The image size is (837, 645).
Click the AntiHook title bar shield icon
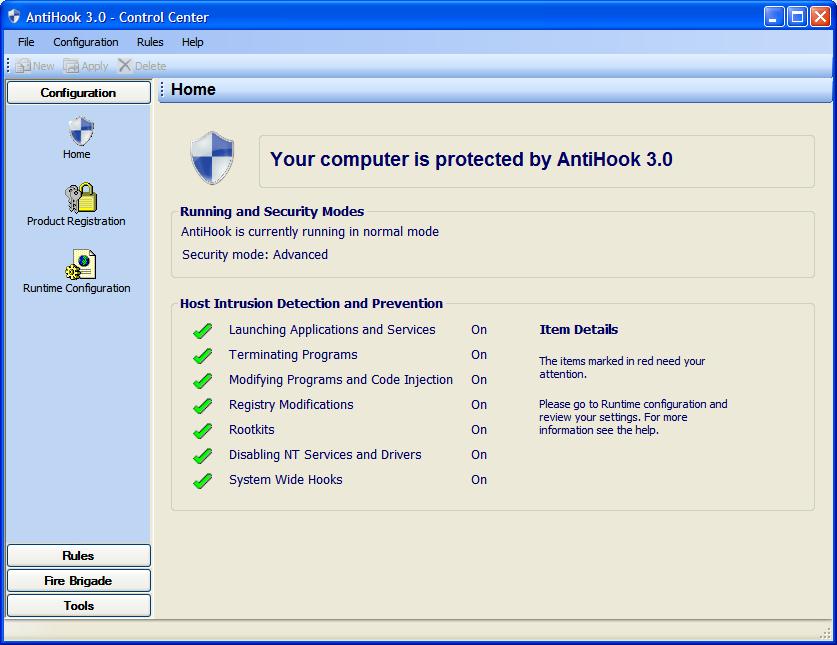tap(14, 17)
